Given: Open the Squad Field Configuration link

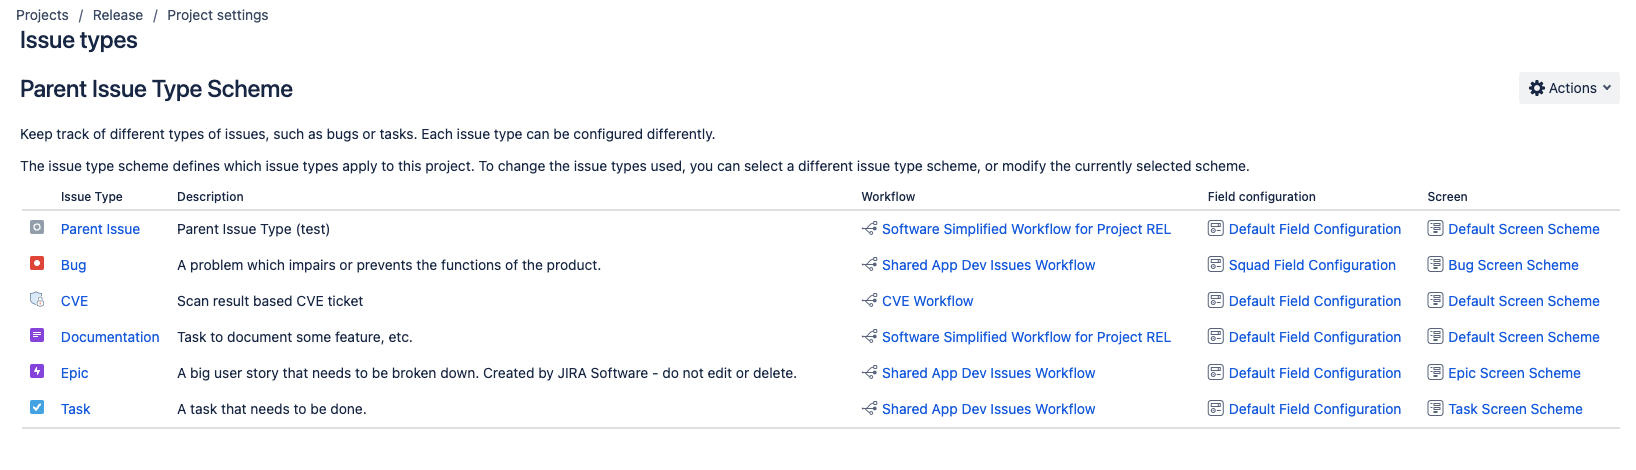Looking at the screenshot, I should [x=1312, y=265].
